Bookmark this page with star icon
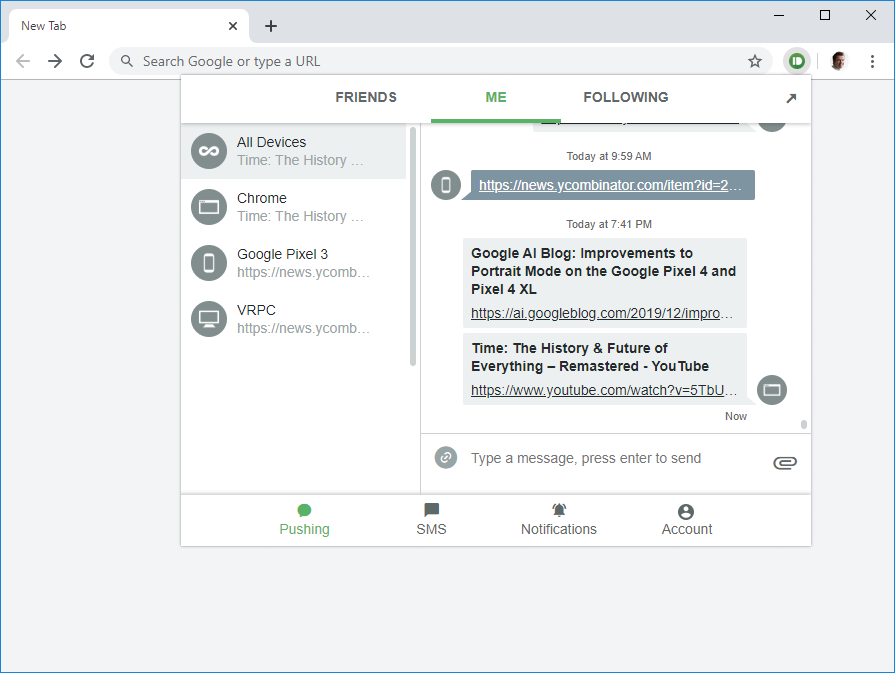 (x=755, y=61)
